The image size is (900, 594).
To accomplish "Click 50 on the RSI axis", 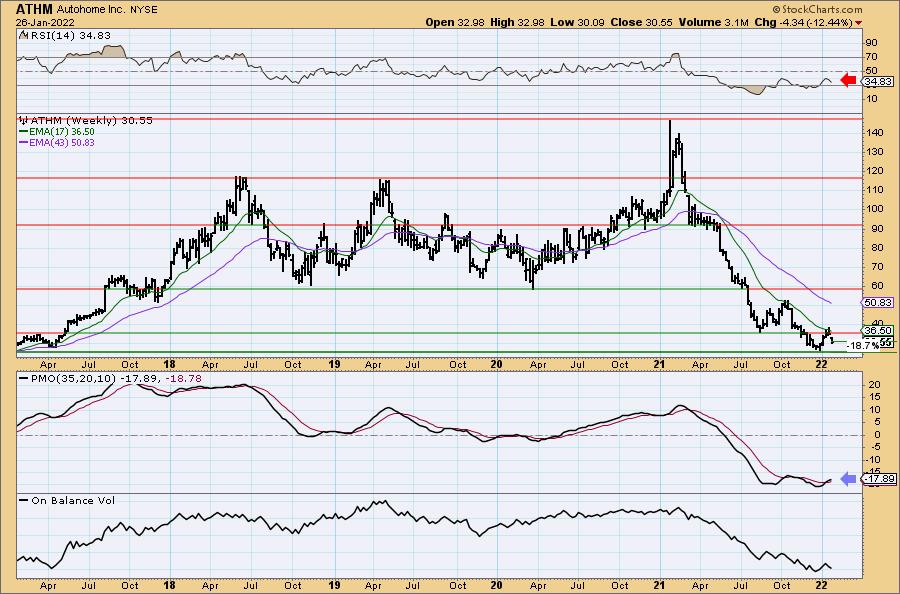I will pos(872,71).
